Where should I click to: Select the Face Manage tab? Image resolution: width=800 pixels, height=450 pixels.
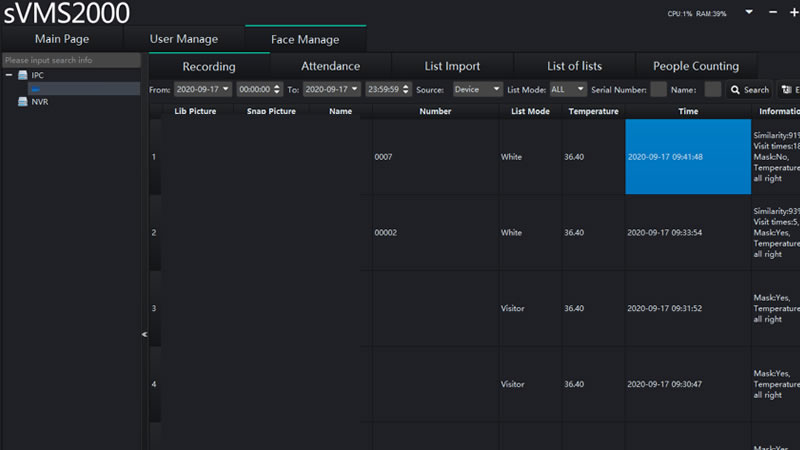pyautogui.click(x=305, y=39)
